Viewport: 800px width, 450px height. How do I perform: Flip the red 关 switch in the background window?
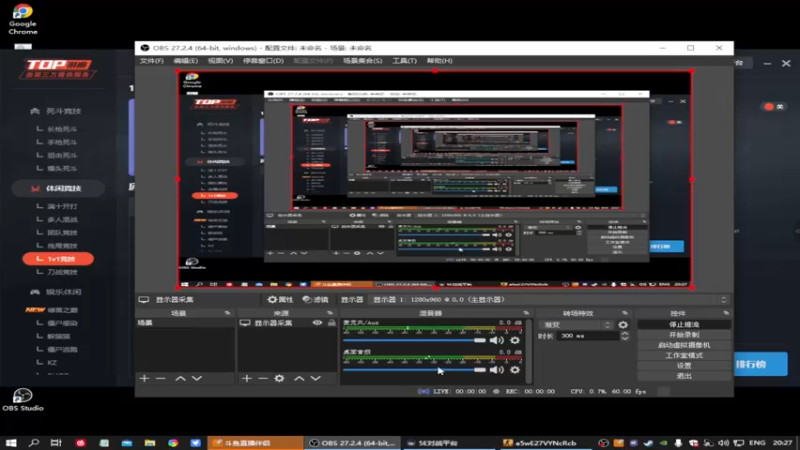774,106
